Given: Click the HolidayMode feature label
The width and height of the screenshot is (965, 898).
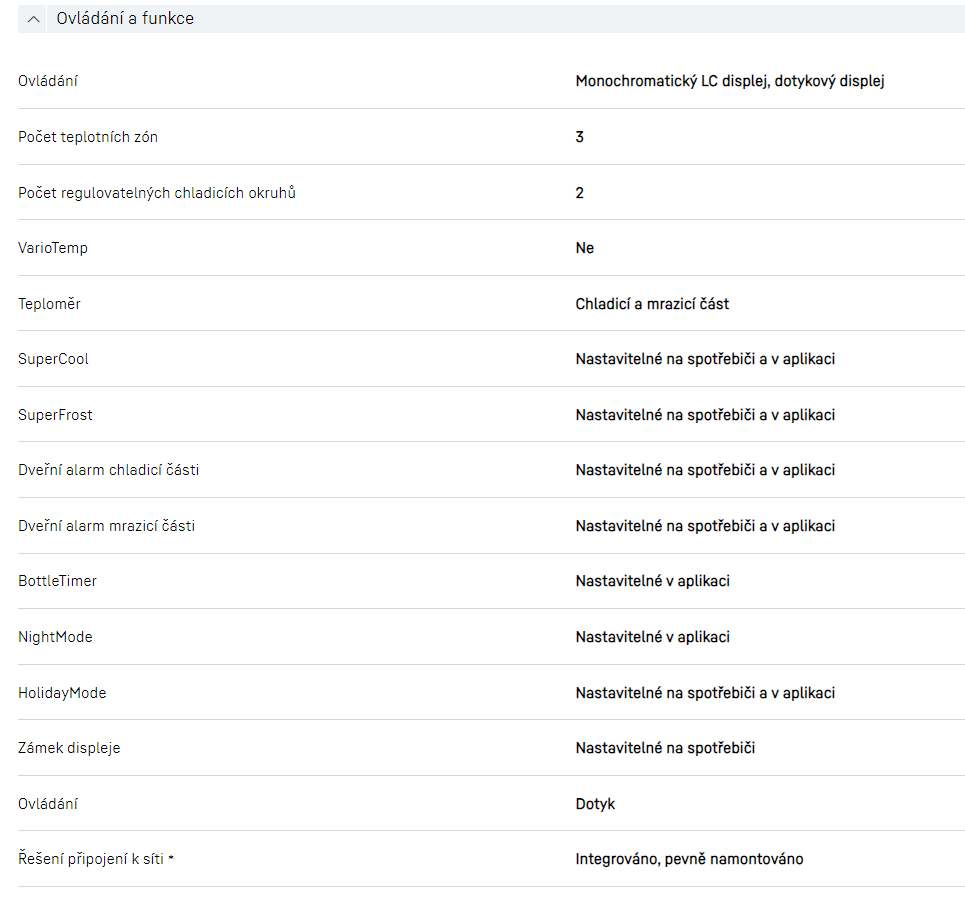Looking at the screenshot, I should tap(62, 693).
